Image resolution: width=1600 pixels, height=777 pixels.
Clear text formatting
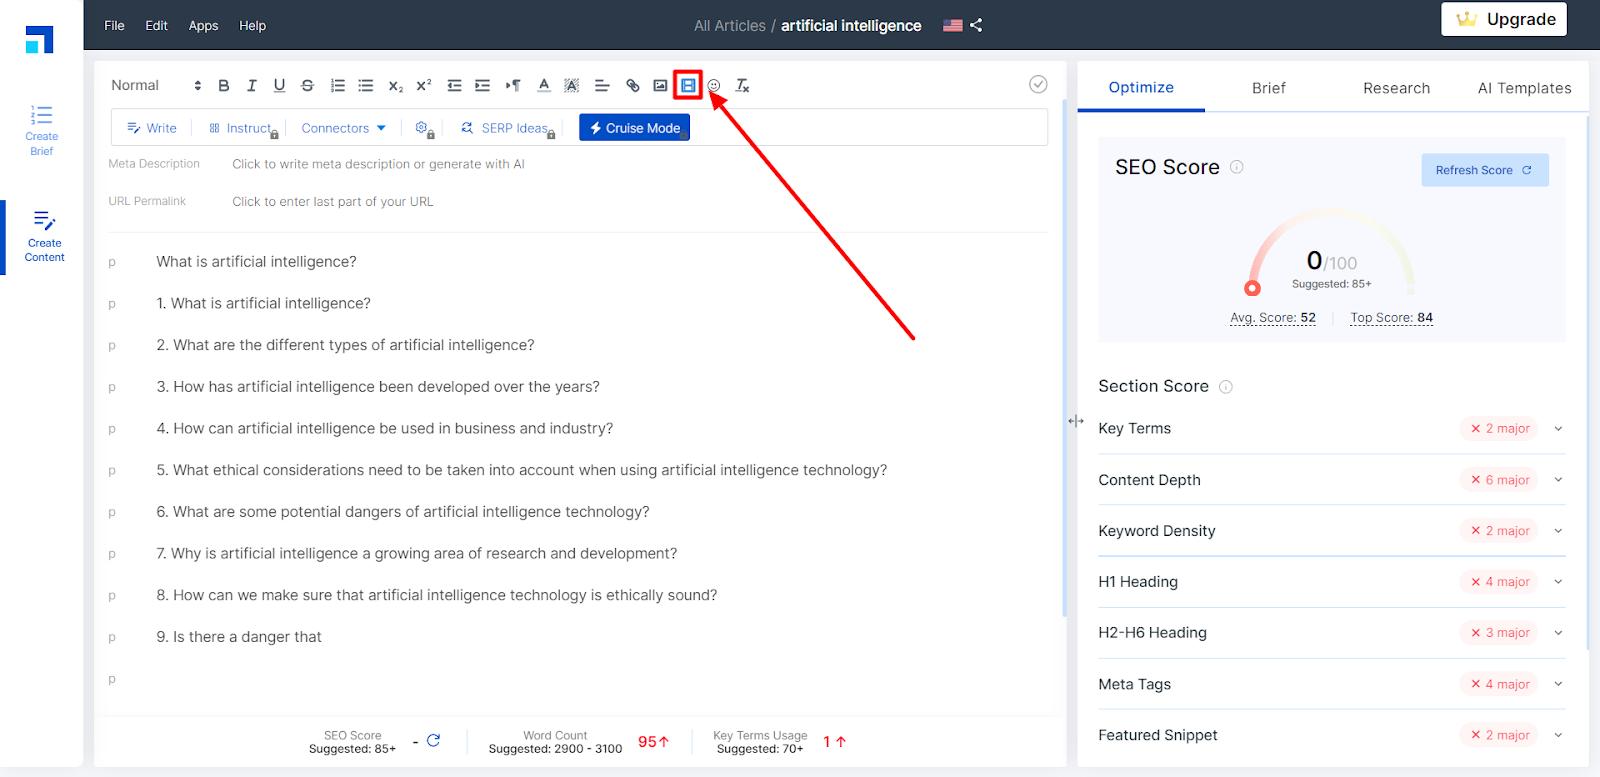coord(742,86)
